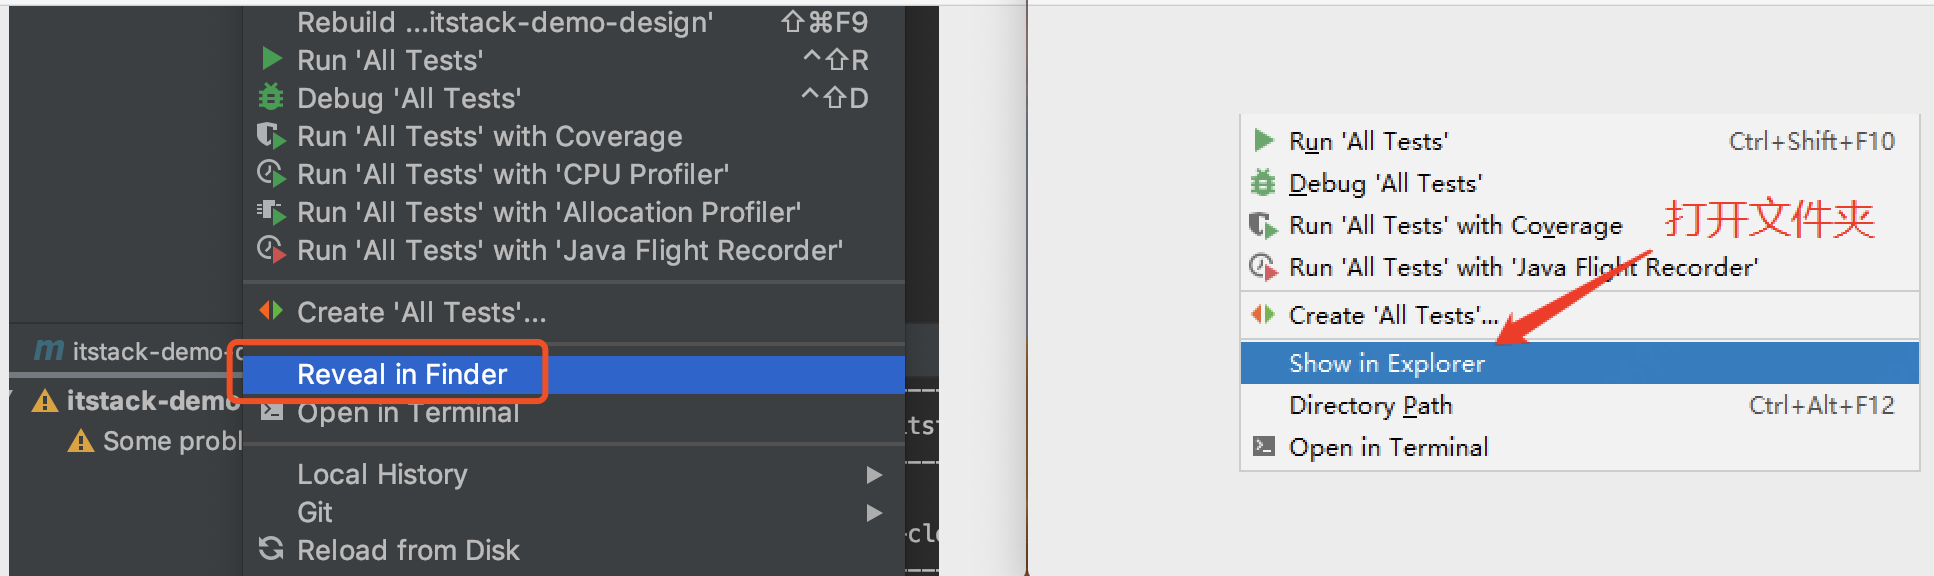The image size is (1934, 576).
Task: Click the green bug Debug icon in light menu
Action: (x=1264, y=182)
